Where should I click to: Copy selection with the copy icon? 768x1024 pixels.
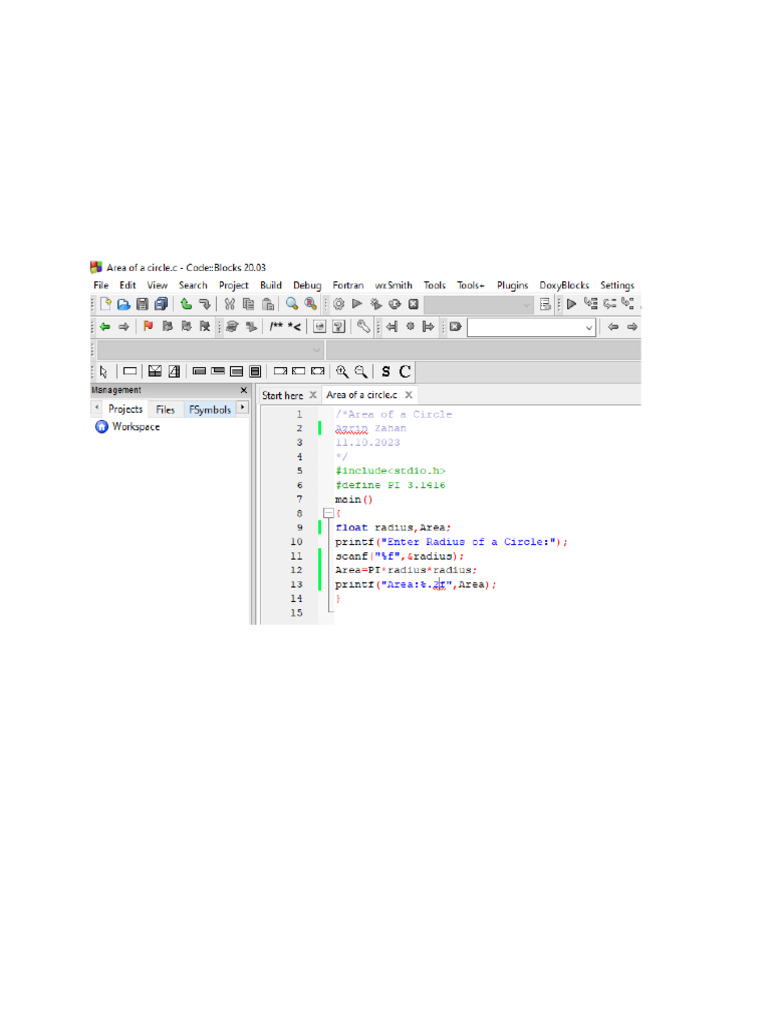248,304
